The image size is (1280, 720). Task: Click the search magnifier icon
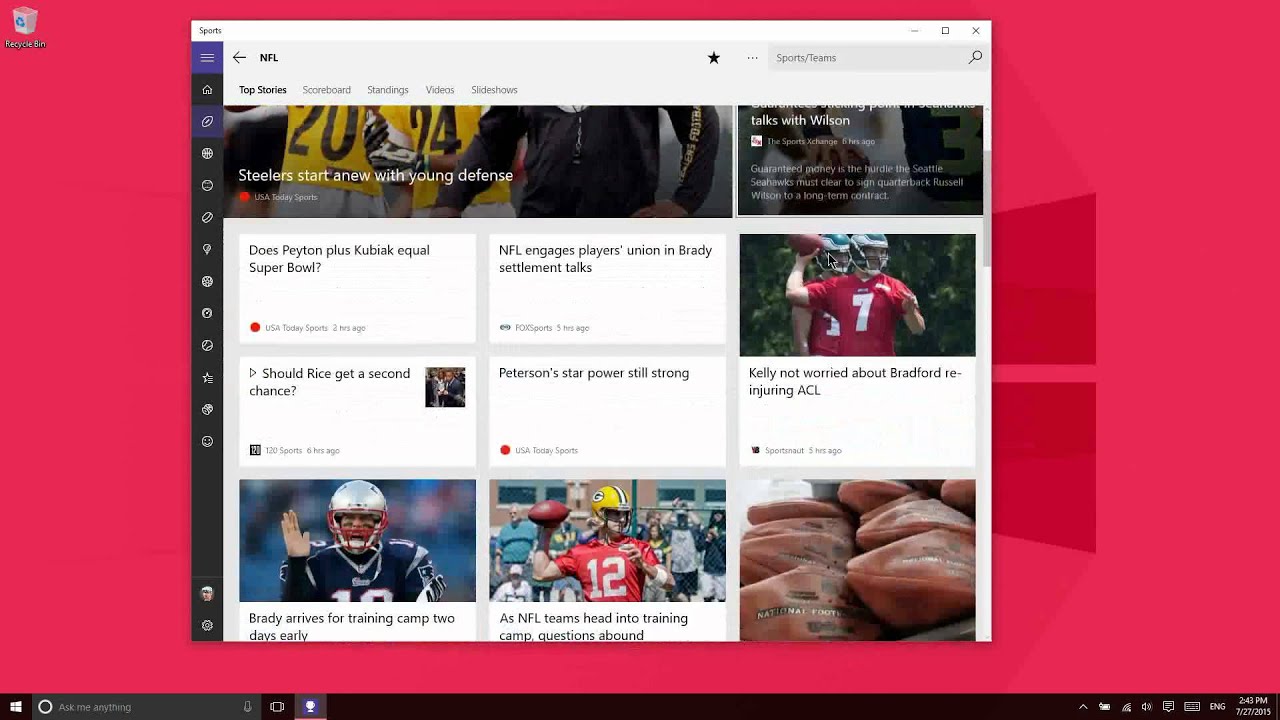pyautogui.click(x=975, y=57)
